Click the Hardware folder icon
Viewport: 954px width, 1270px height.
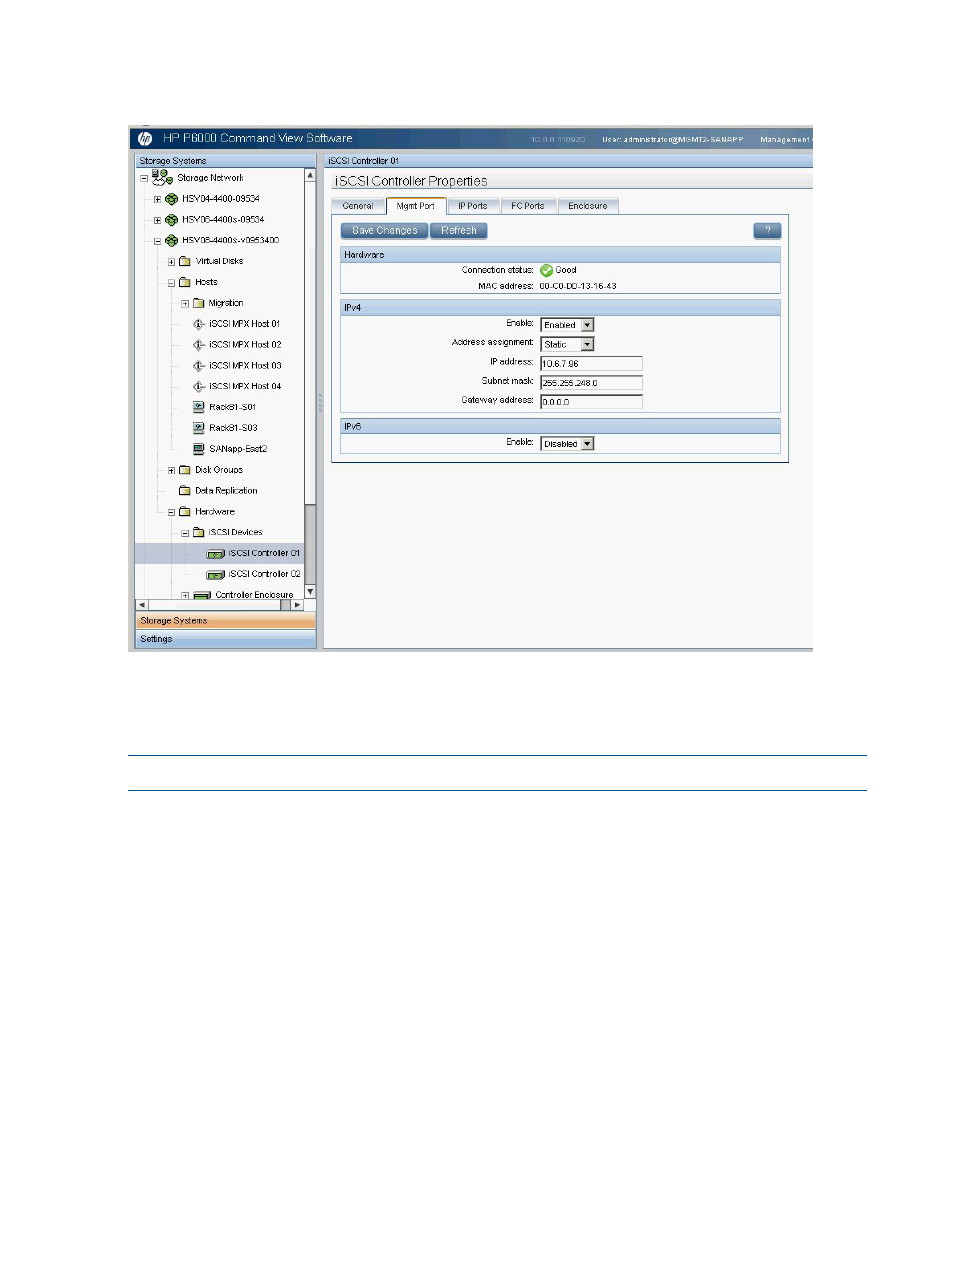pyautogui.click(x=185, y=512)
